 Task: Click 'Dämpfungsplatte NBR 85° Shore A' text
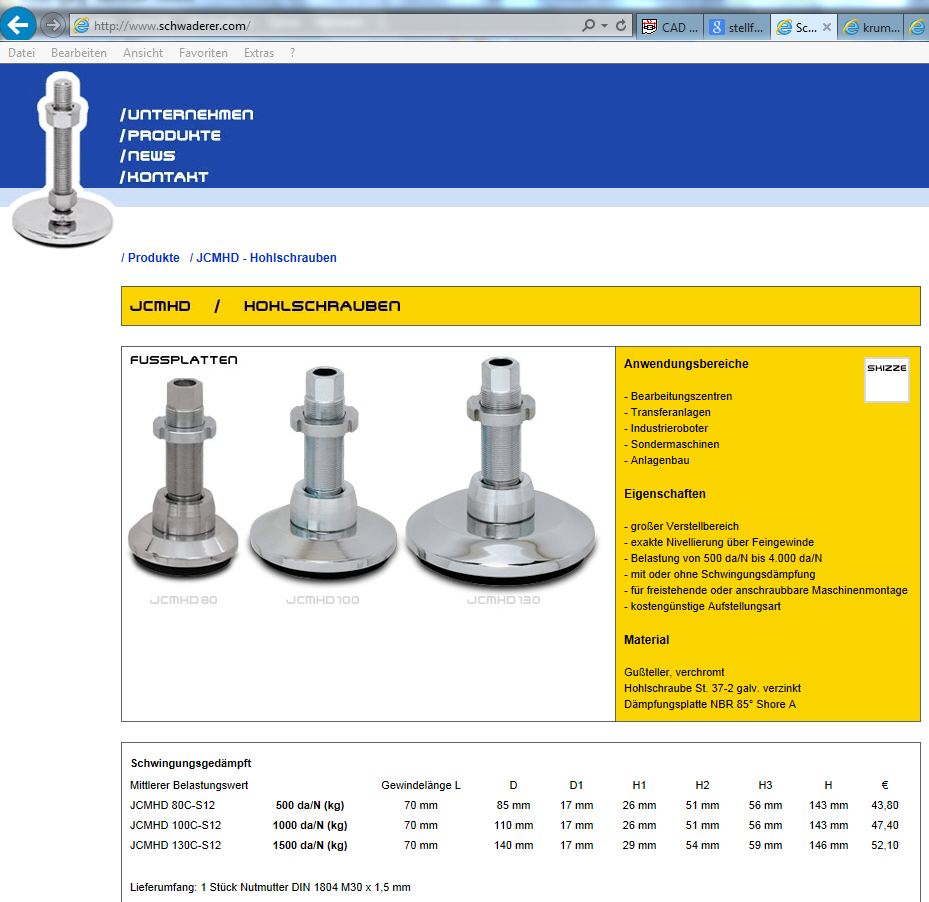click(710, 704)
